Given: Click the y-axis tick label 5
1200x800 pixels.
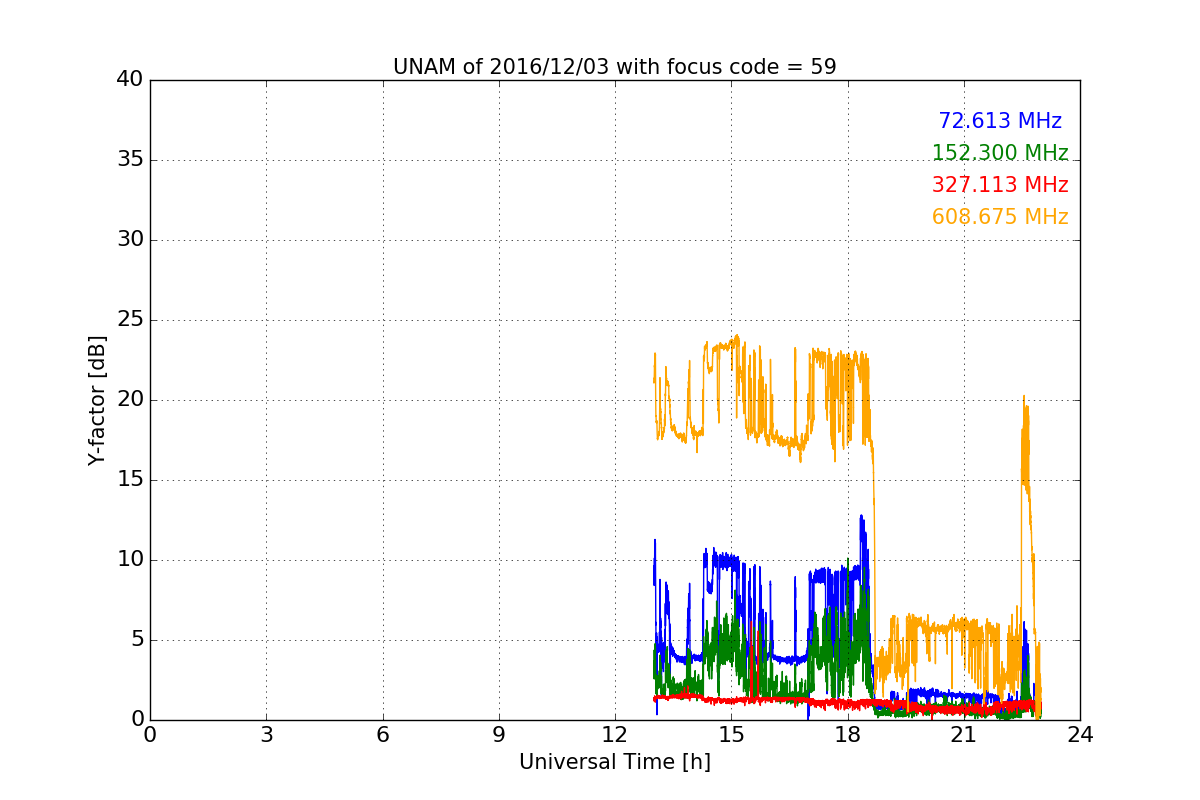Looking at the screenshot, I should (136, 640).
